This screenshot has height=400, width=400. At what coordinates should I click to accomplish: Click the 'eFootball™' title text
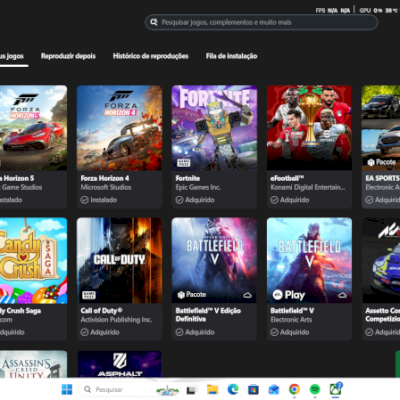[287, 178]
